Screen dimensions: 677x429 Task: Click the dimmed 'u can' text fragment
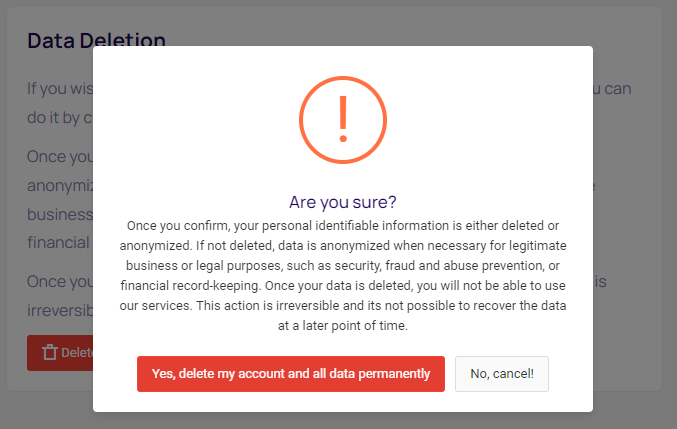(612, 89)
